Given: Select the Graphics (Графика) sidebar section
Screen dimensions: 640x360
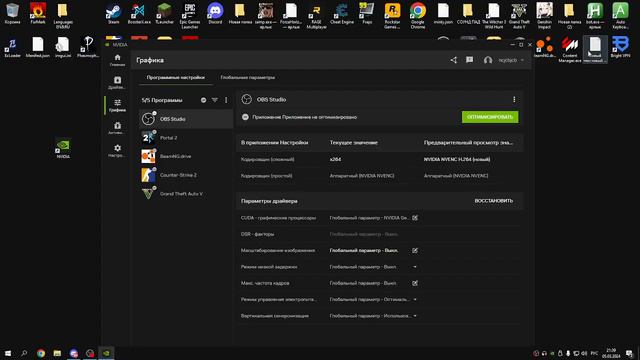Looking at the screenshot, I should click(x=117, y=105).
